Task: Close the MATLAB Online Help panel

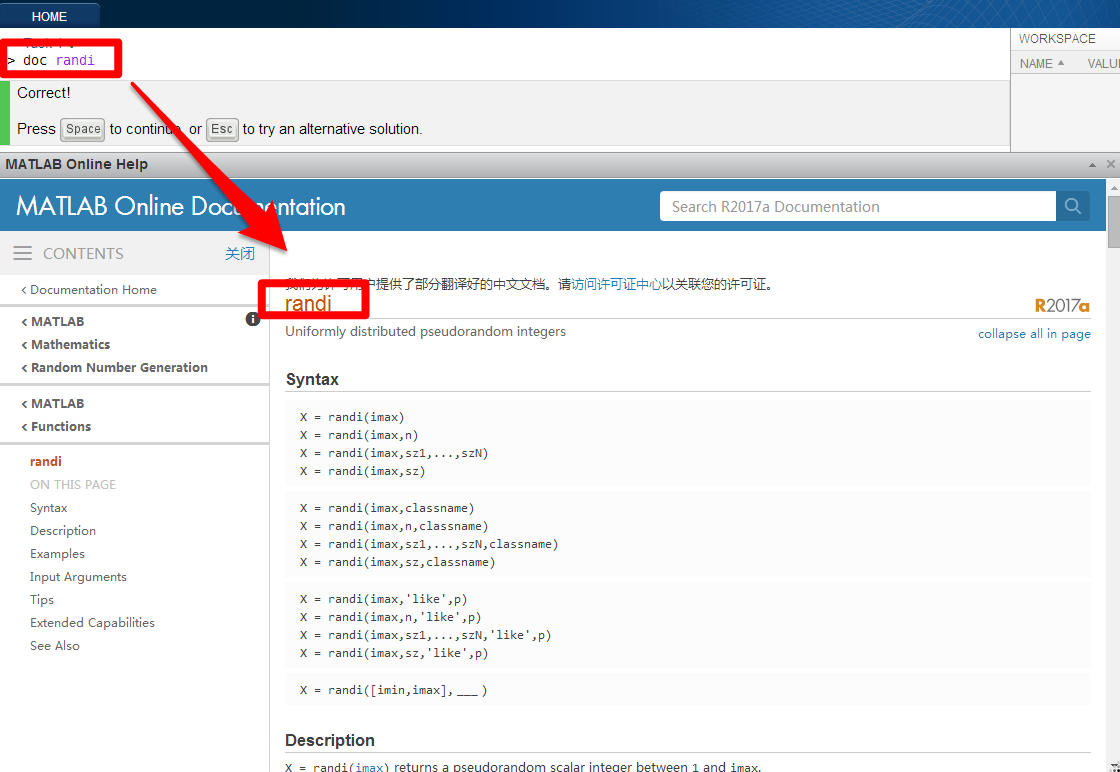Action: [1111, 164]
